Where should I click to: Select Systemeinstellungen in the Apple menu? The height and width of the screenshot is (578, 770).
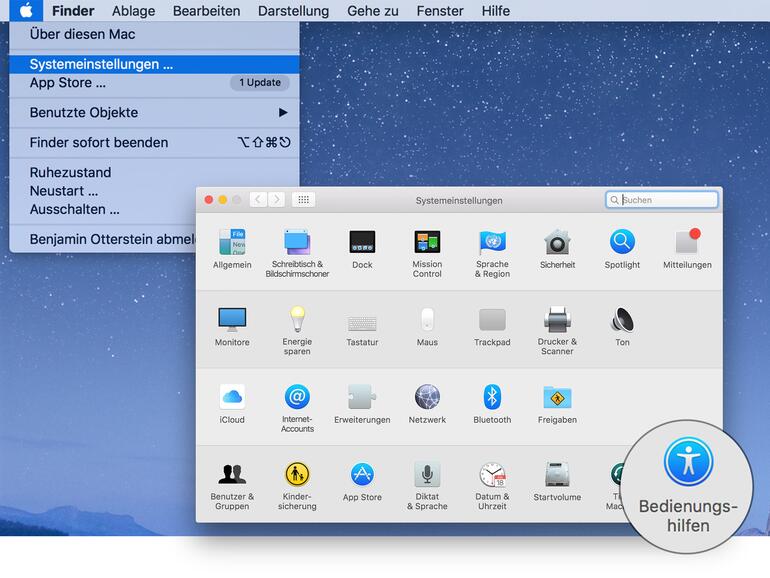pos(101,64)
